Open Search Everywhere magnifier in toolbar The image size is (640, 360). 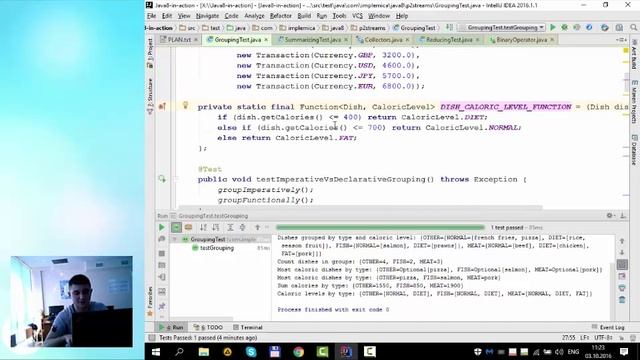point(633,27)
